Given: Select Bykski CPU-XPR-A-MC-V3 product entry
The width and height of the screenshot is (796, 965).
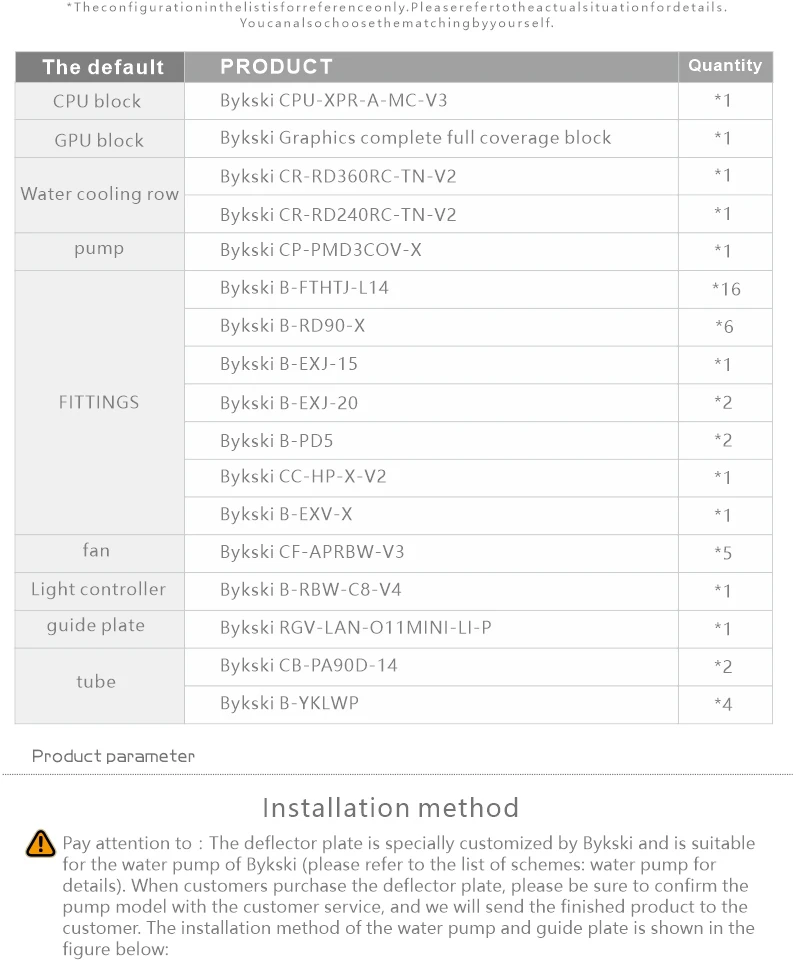Looking at the screenshot, I should (x=334, y=100).
